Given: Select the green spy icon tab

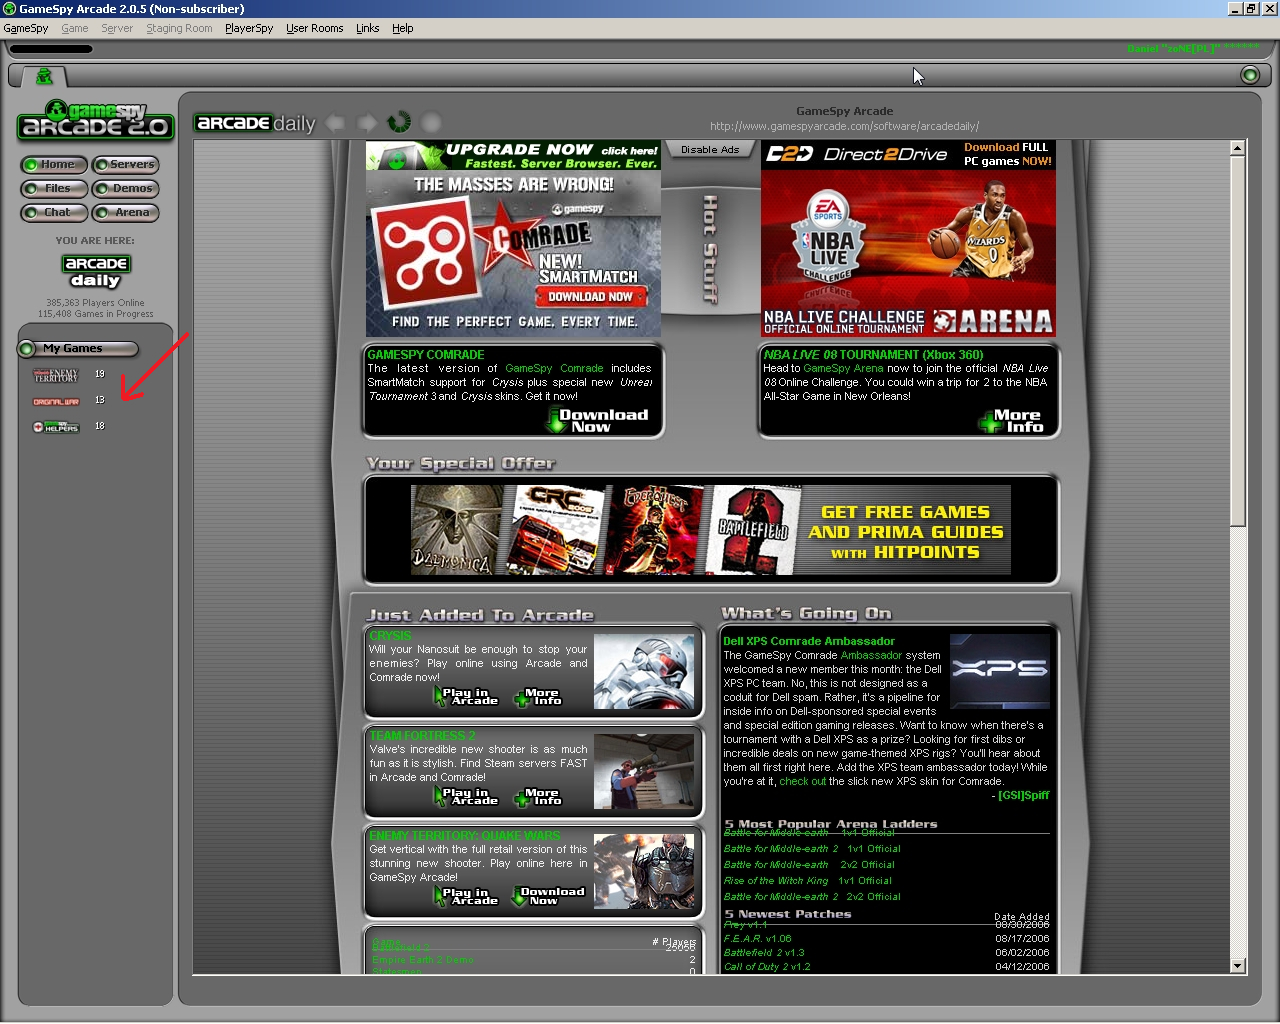Looking at the screenshot, I should [44, 77].
